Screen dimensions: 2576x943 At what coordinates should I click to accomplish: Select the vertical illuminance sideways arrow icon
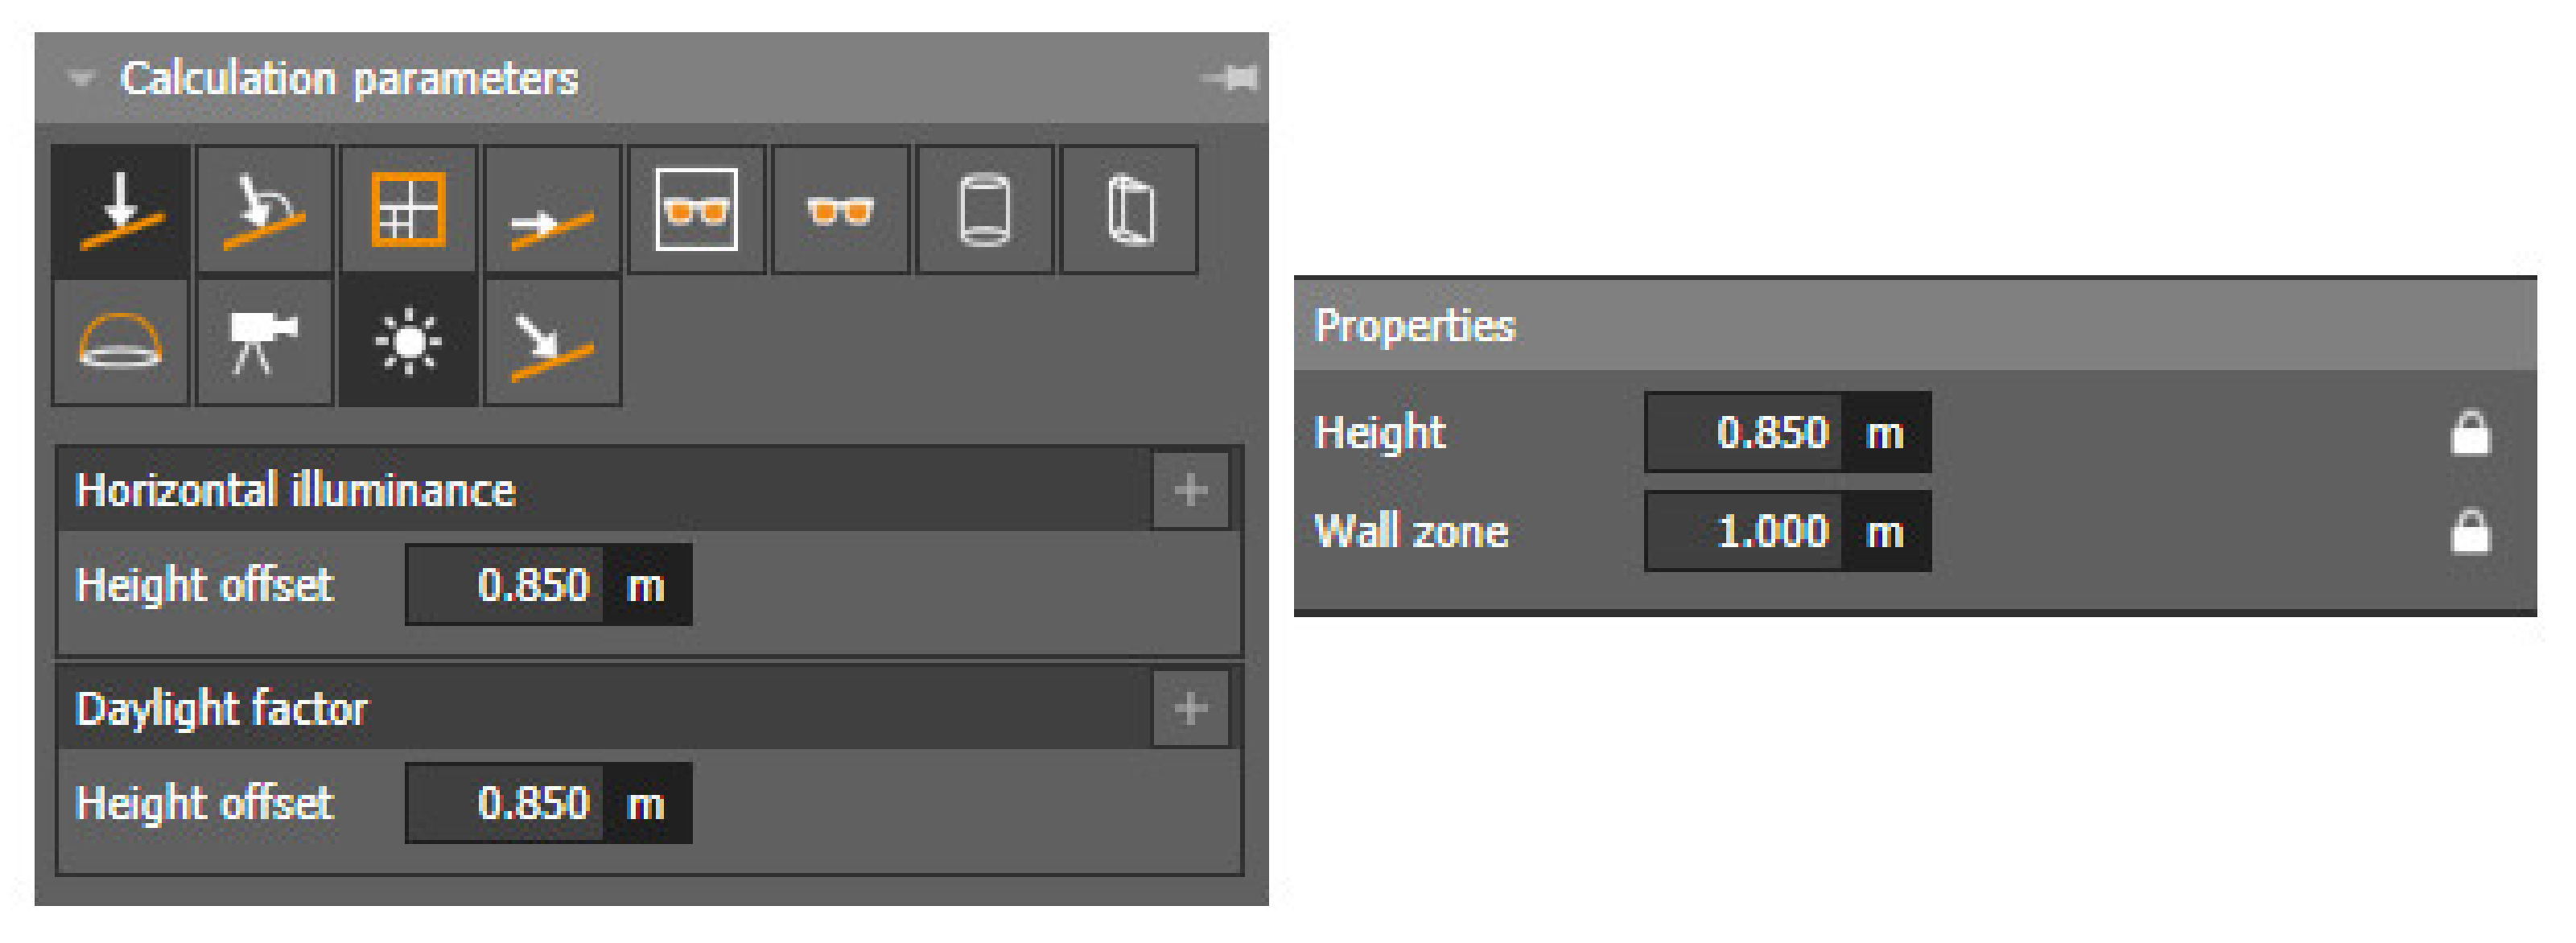pos(552,210)
